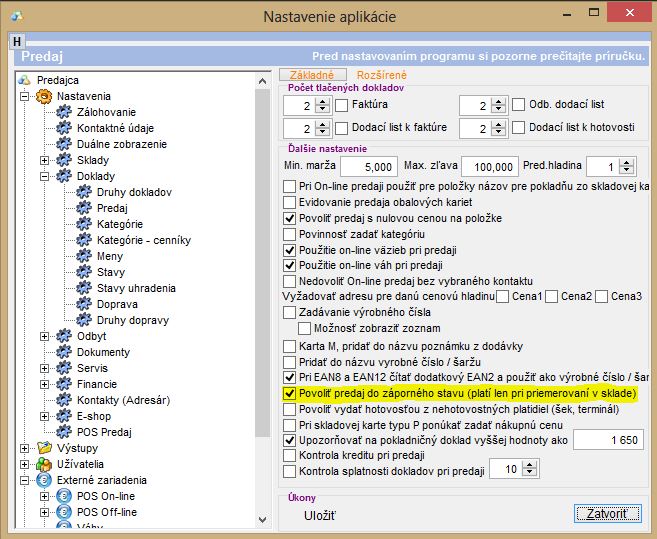Click the Výstupy folder icon
The image size is (657, 539).
pyautogui.click(x=44, y=448)
